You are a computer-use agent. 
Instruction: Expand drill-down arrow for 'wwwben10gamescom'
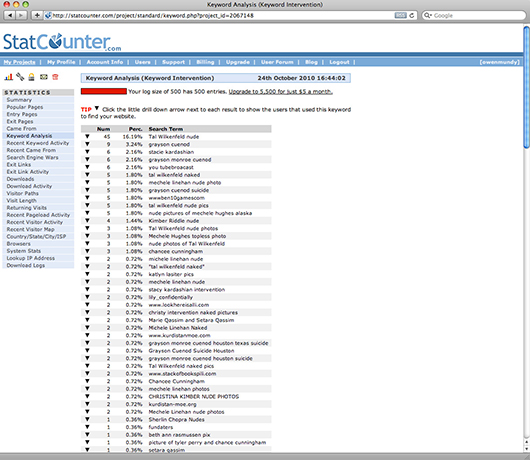click(87, 198)
